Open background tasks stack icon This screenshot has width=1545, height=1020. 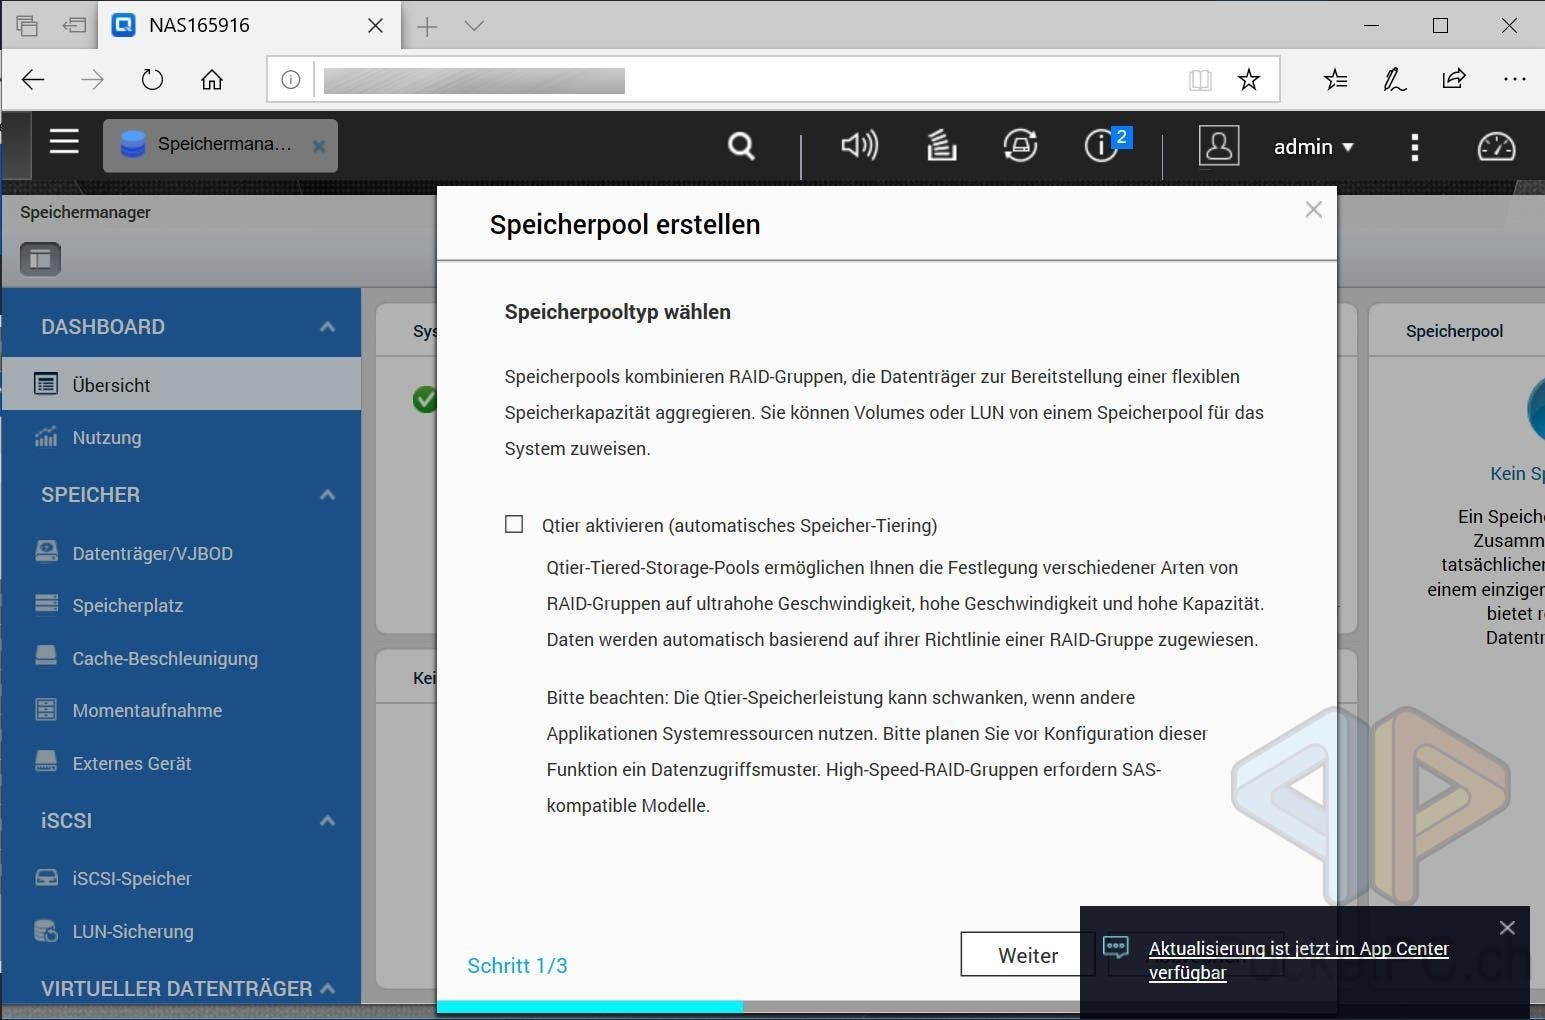pos(940,146)
